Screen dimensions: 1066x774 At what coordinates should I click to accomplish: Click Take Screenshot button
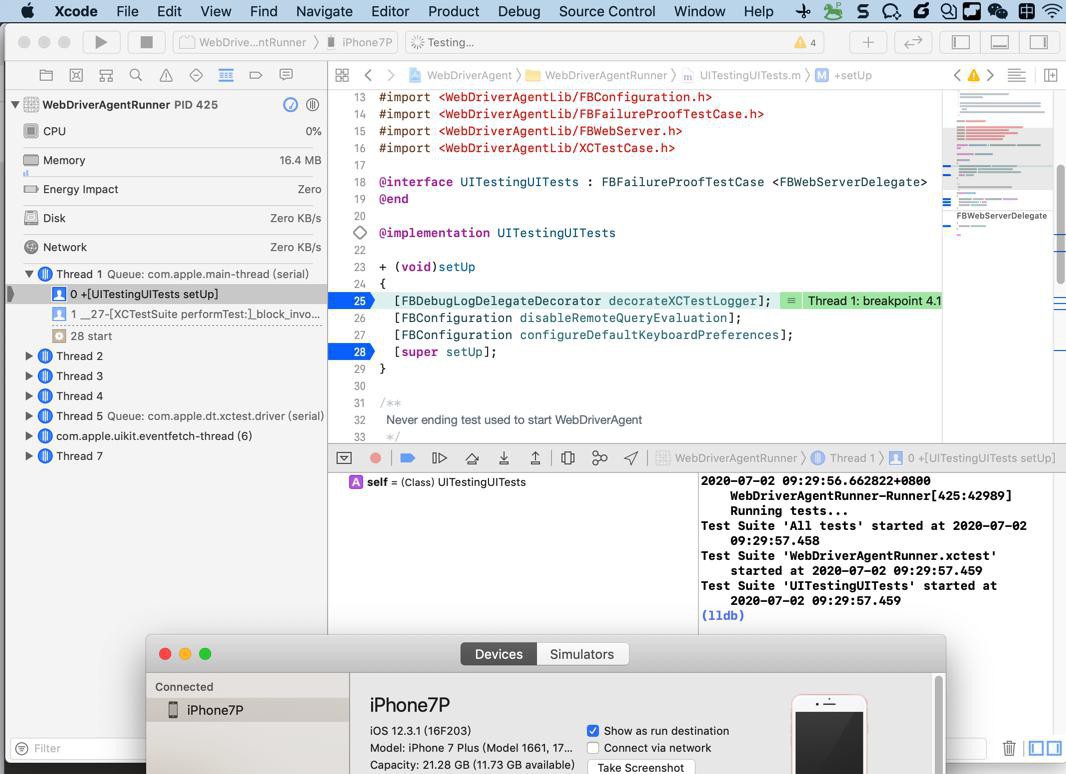pos(640,767)
